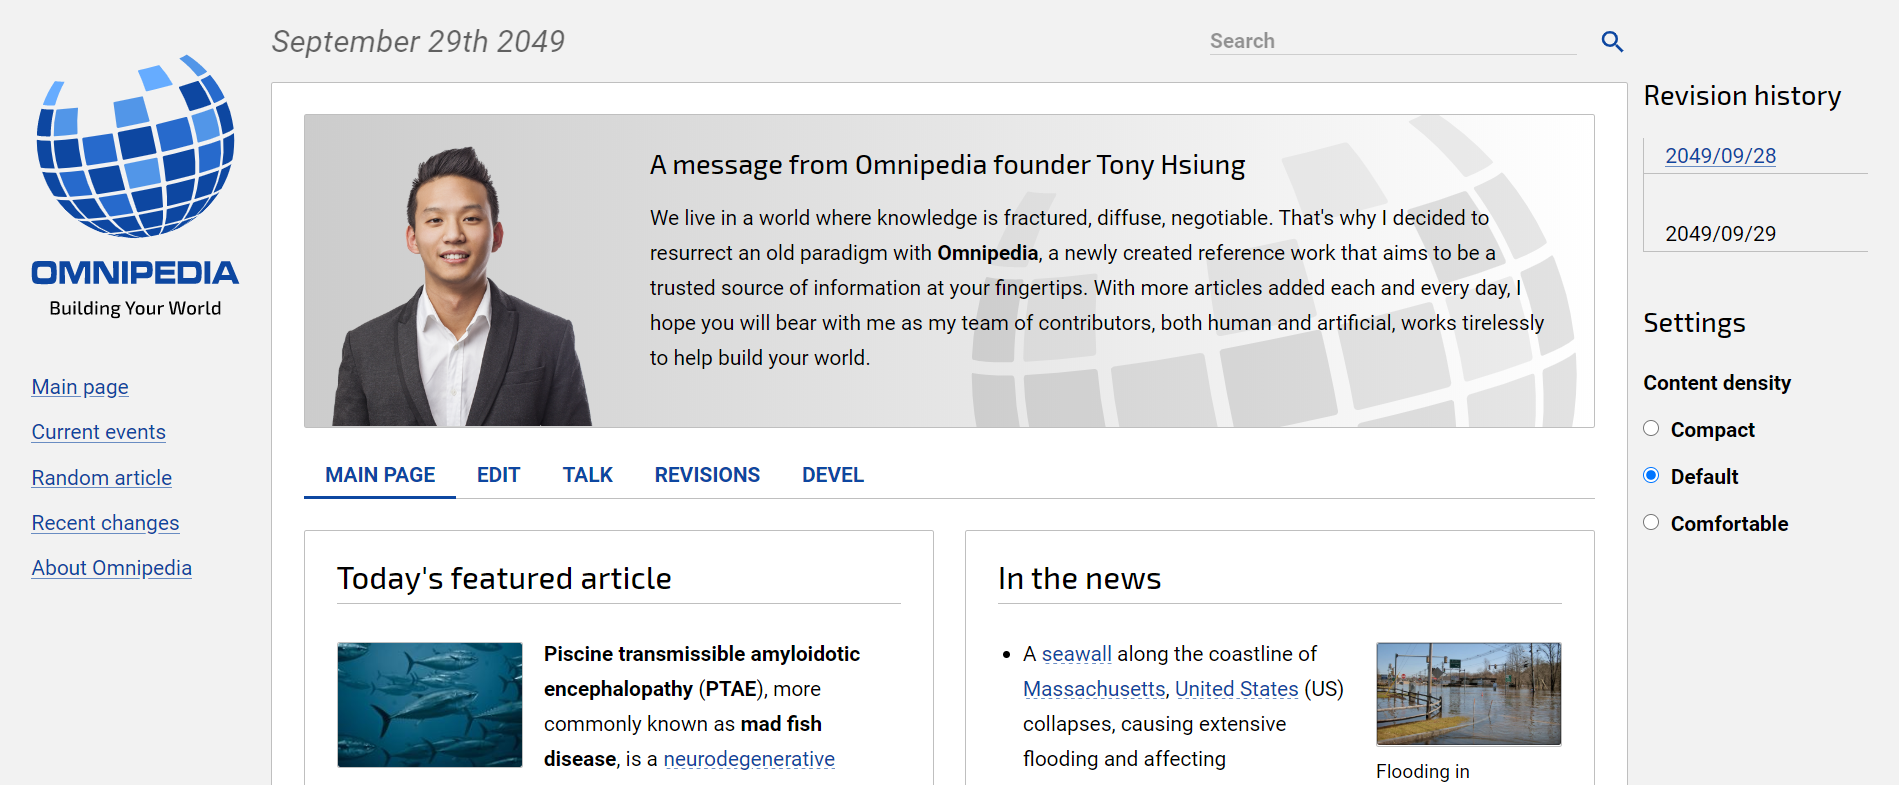
Task: Click the founder message heading
Action: (x=947, y=165)
